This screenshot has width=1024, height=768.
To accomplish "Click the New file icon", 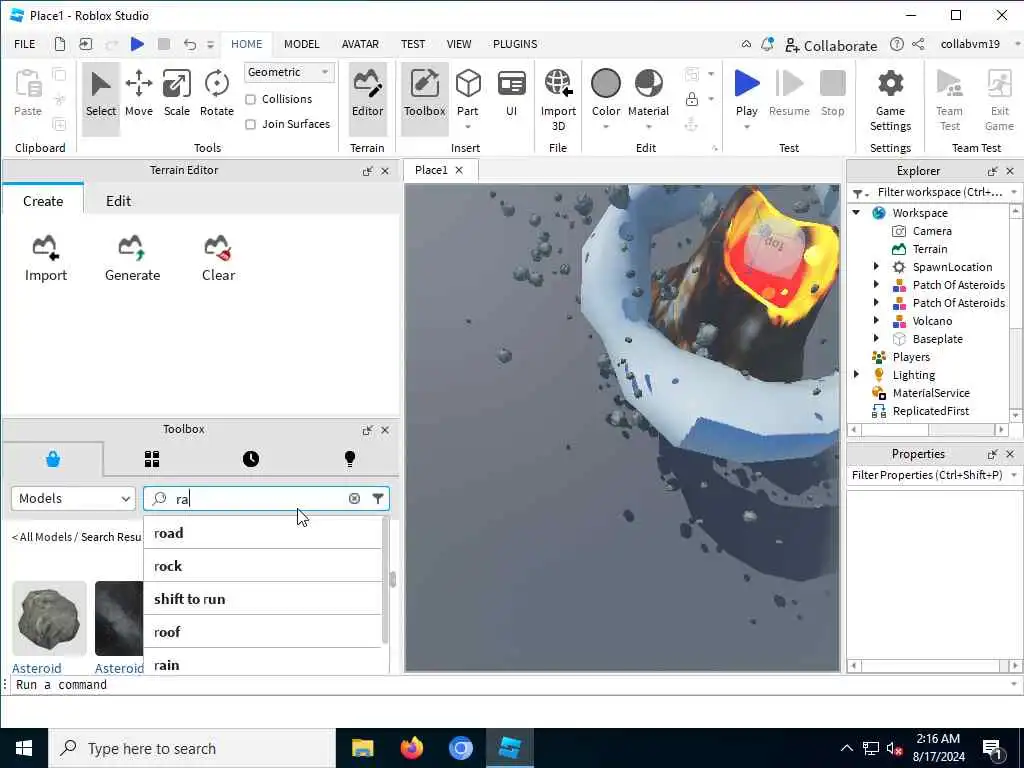I will click(59, 44).
